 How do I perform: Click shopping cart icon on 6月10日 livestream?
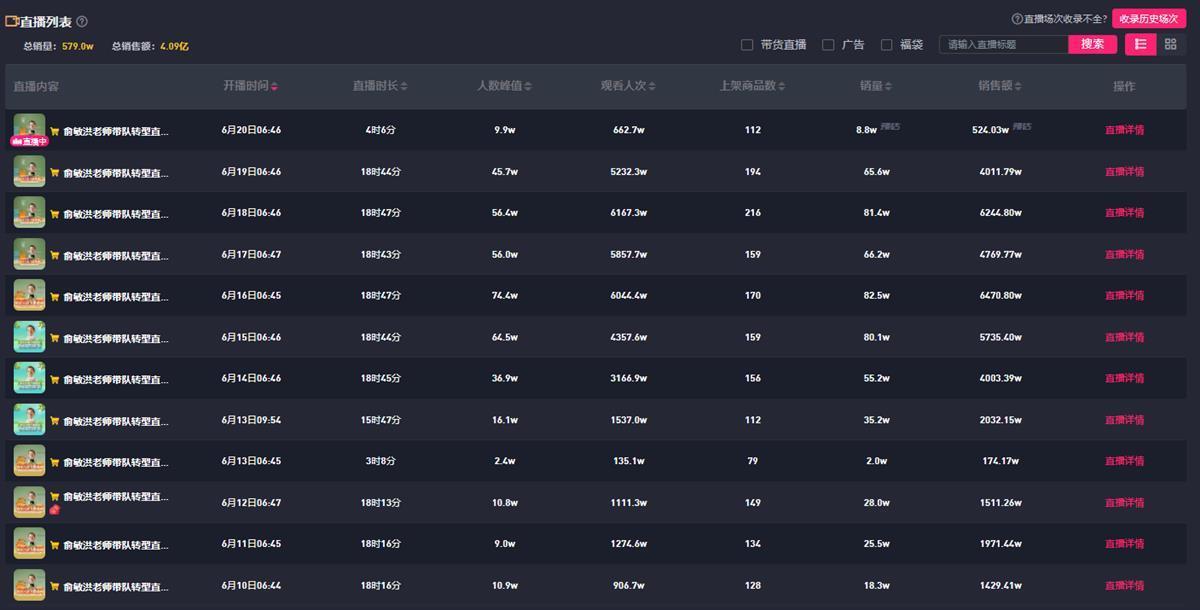coord(55,587)
